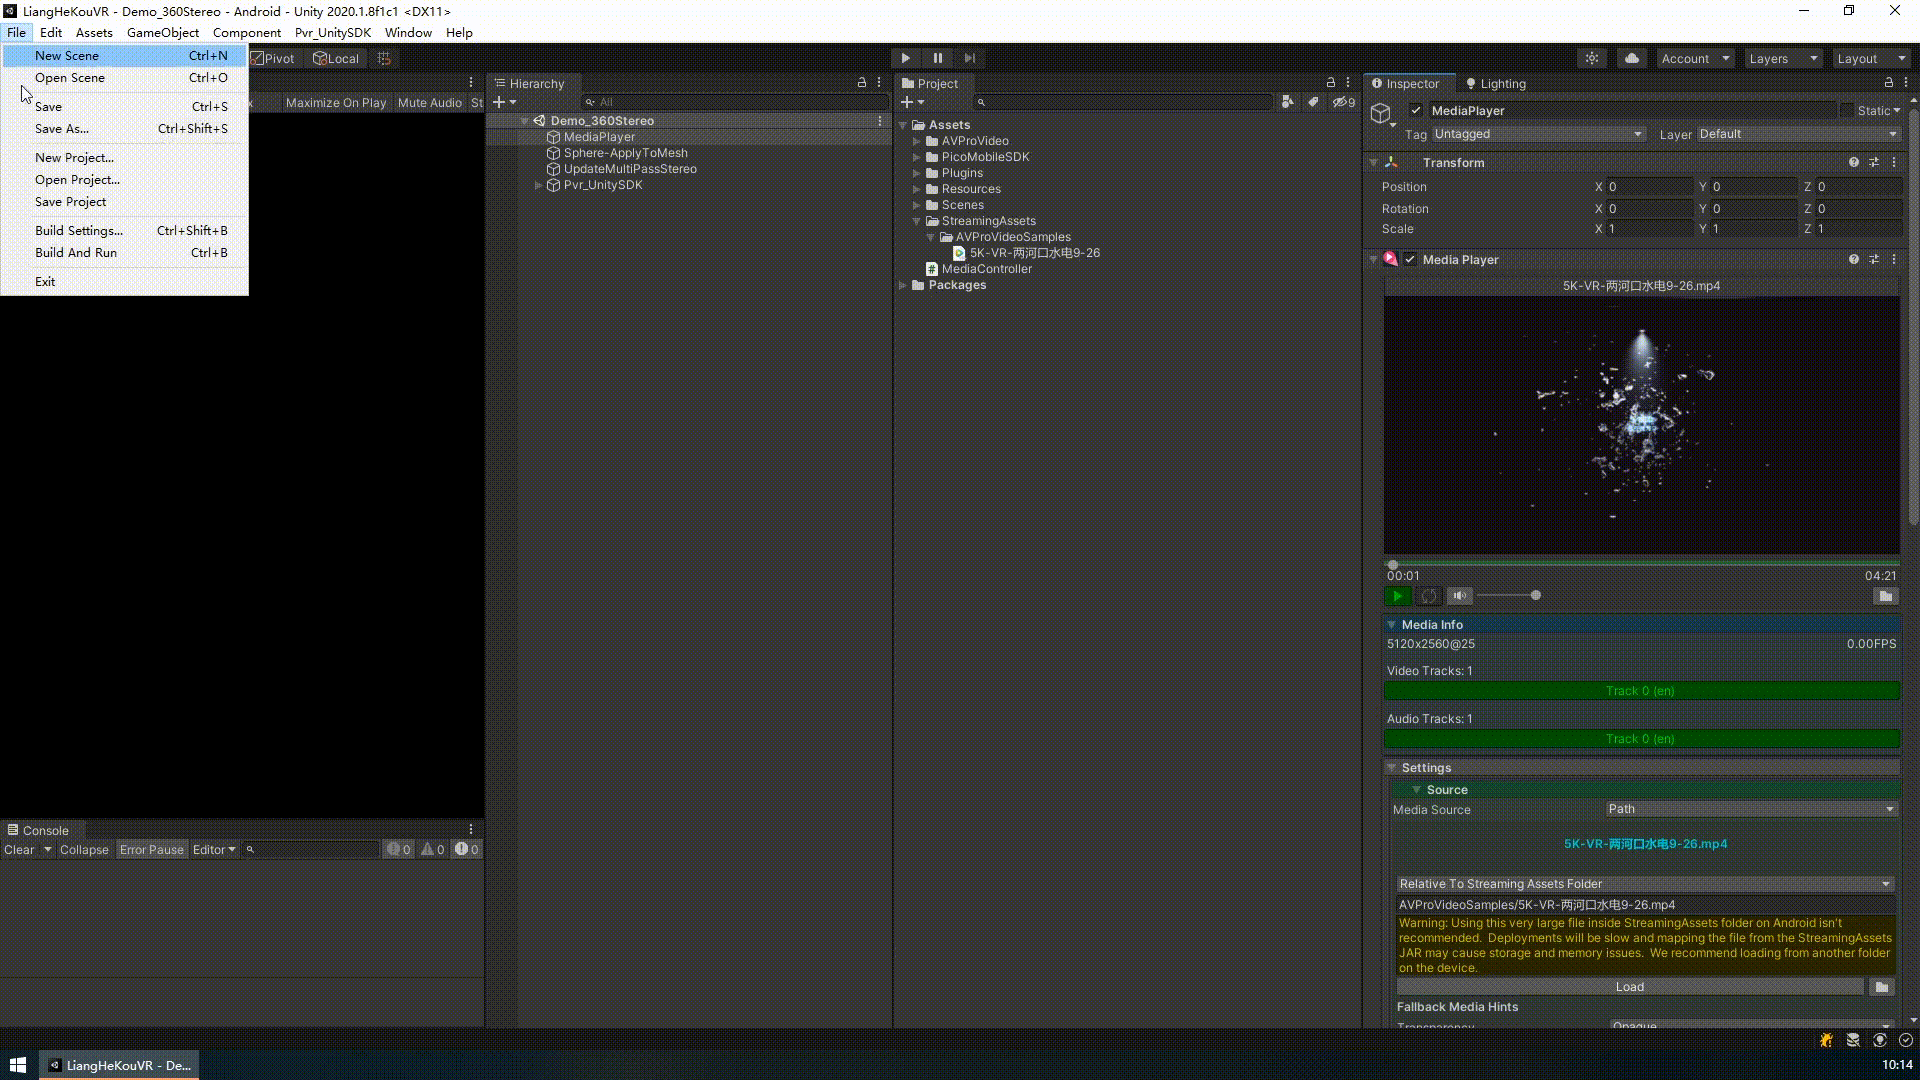Open Media Player preset settings icon
Viewport: 1920px width, 1080px height.
(x=1874, y=259)
